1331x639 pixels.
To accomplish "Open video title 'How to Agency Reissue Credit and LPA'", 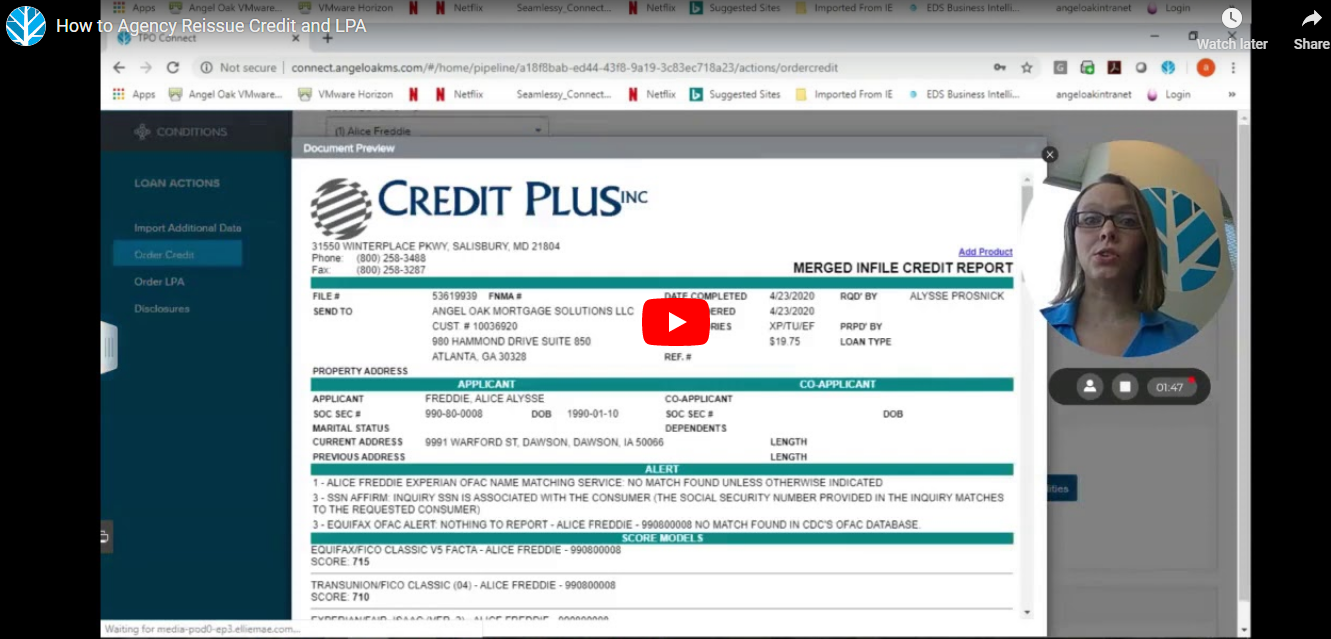I will tap(211, 26).
